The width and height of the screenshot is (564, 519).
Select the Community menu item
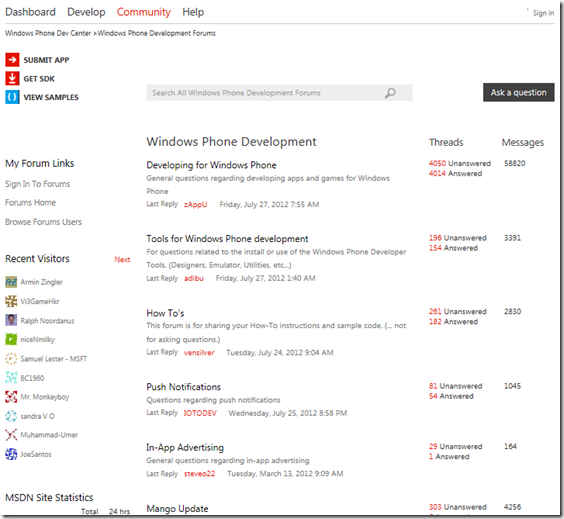click(x=144, y=12)
